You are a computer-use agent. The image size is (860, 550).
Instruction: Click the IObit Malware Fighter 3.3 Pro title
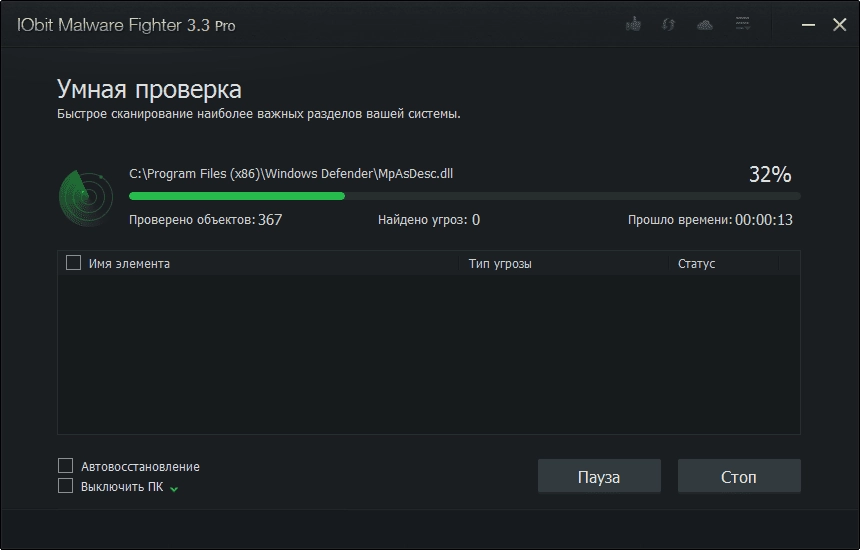[126, 25]
